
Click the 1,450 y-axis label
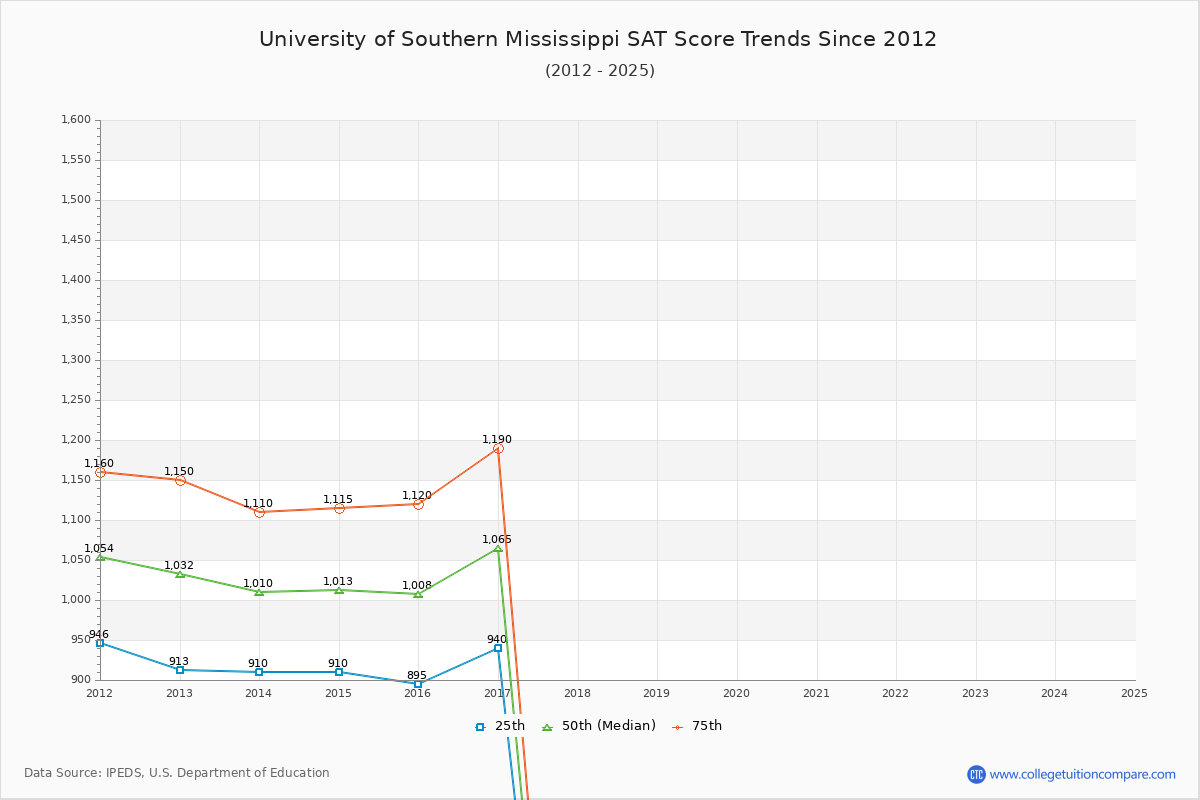pos(76,240)
